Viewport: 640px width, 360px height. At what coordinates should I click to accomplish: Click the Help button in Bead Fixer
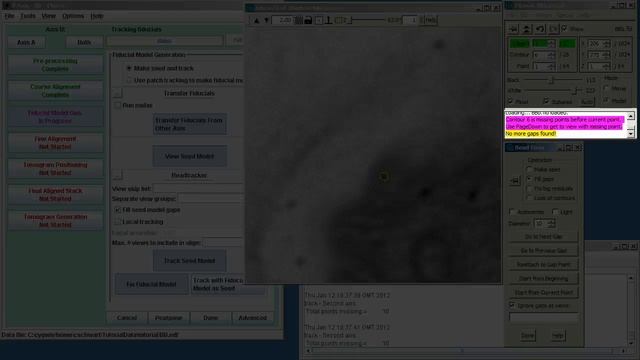tap(558, 336)
